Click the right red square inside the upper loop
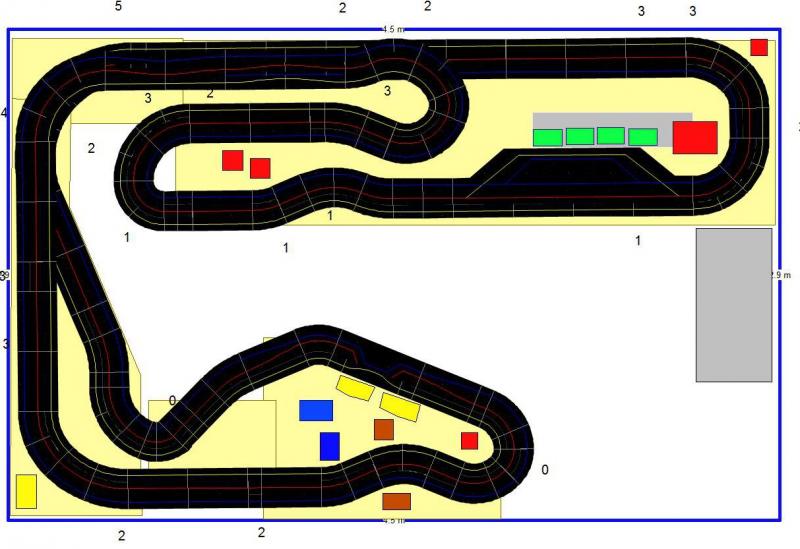The height and width of the screenshot is (549, 800). [260, 168]
